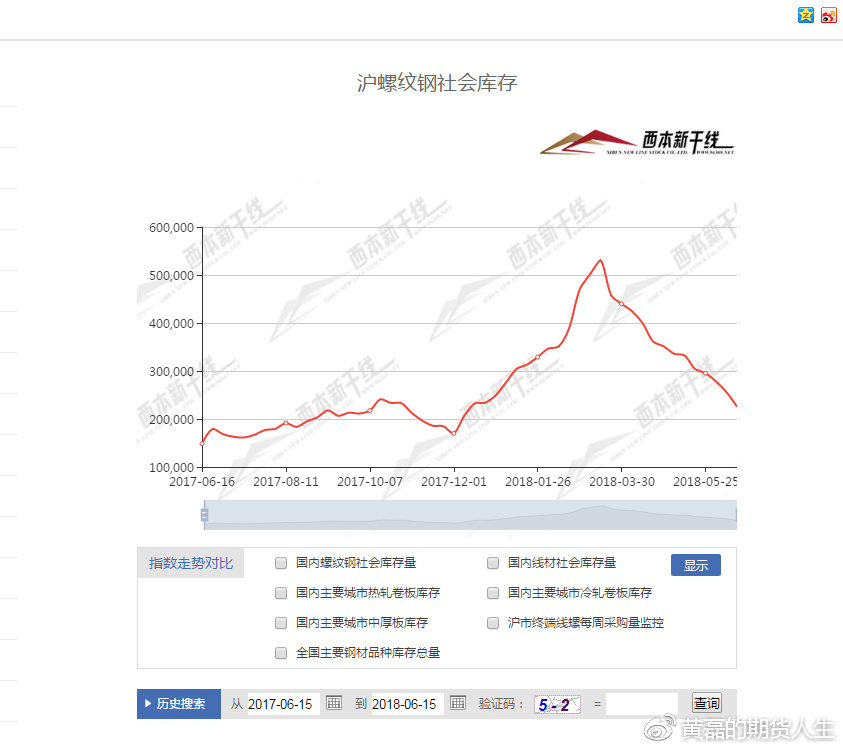
Task: Open the start date calendar picker icon
Action: (x=335, y=704)
